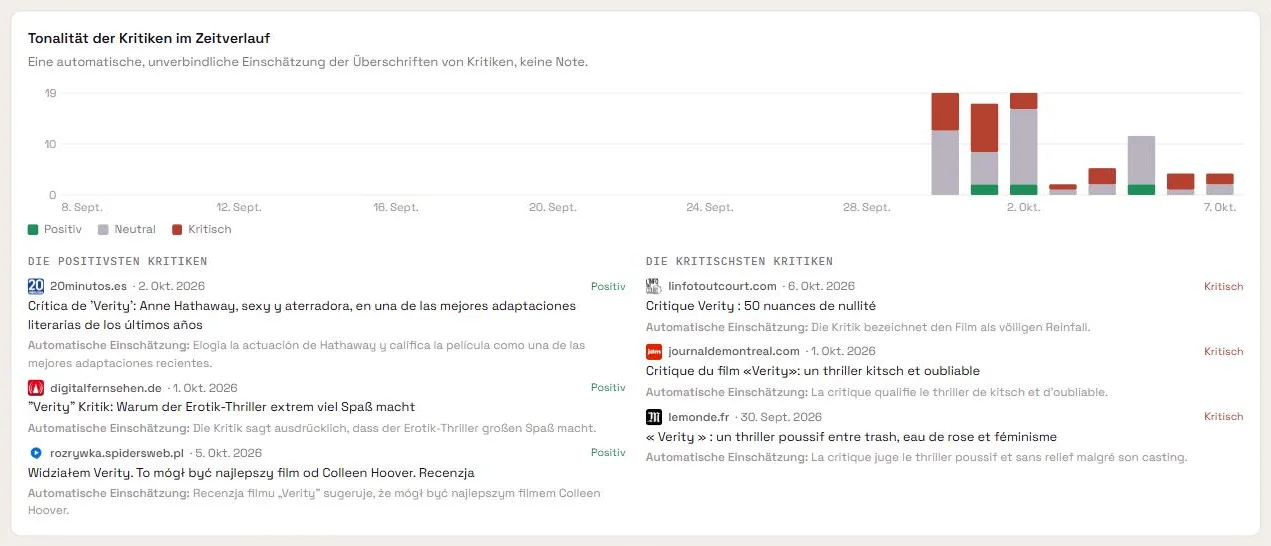Click the digitalfernsehen.de favicon icon

36,387
